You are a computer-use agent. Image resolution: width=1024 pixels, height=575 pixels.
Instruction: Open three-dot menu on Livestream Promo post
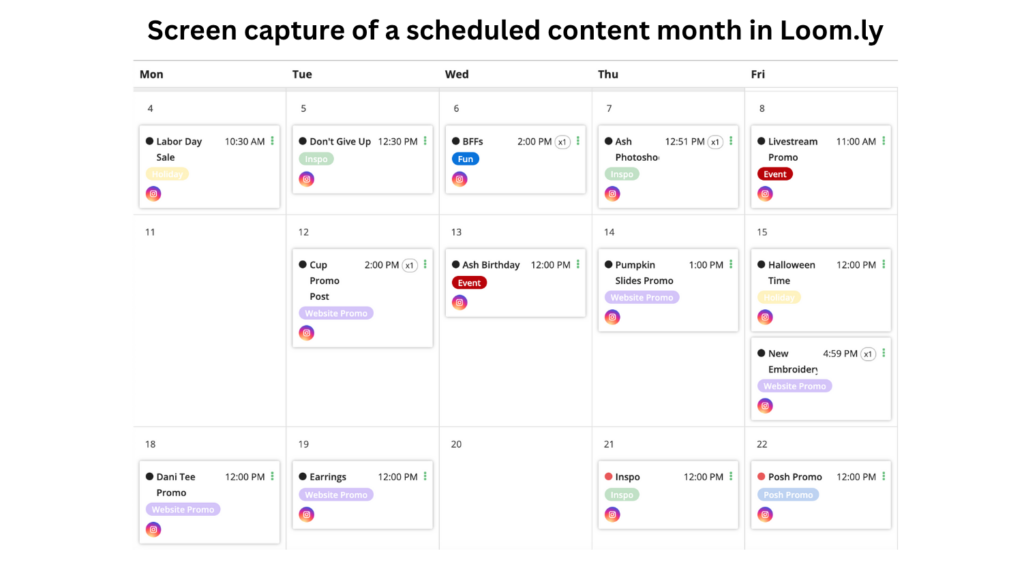pyautogui.click(x=884, y=141)
